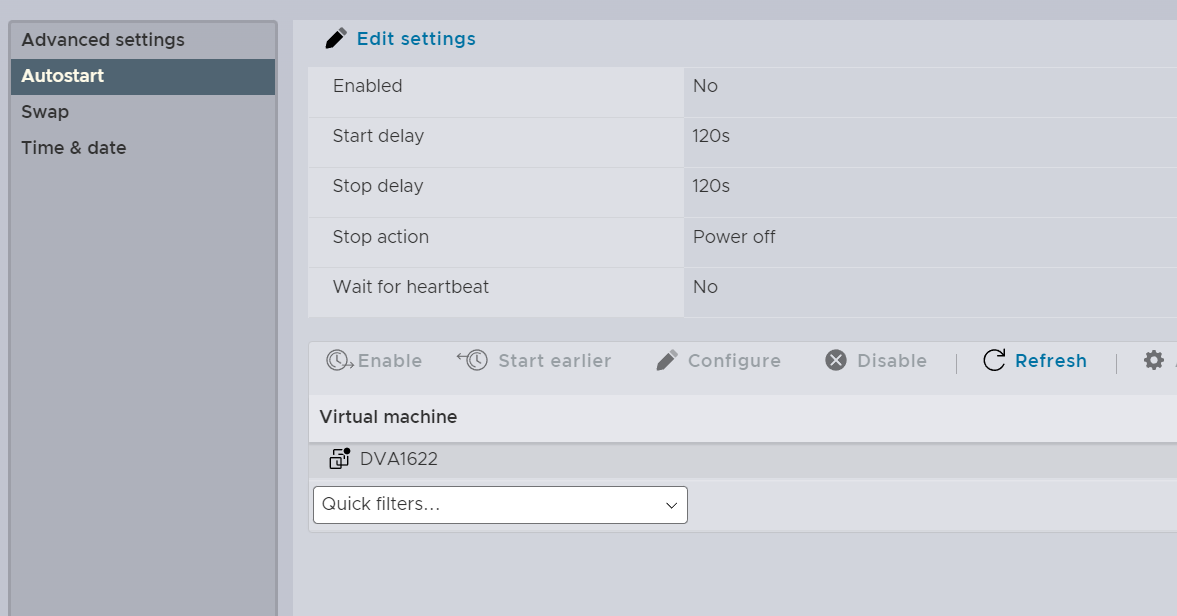Open the Actions gear icon
Screen dimensions: 1177x616
coord(1153,360)
